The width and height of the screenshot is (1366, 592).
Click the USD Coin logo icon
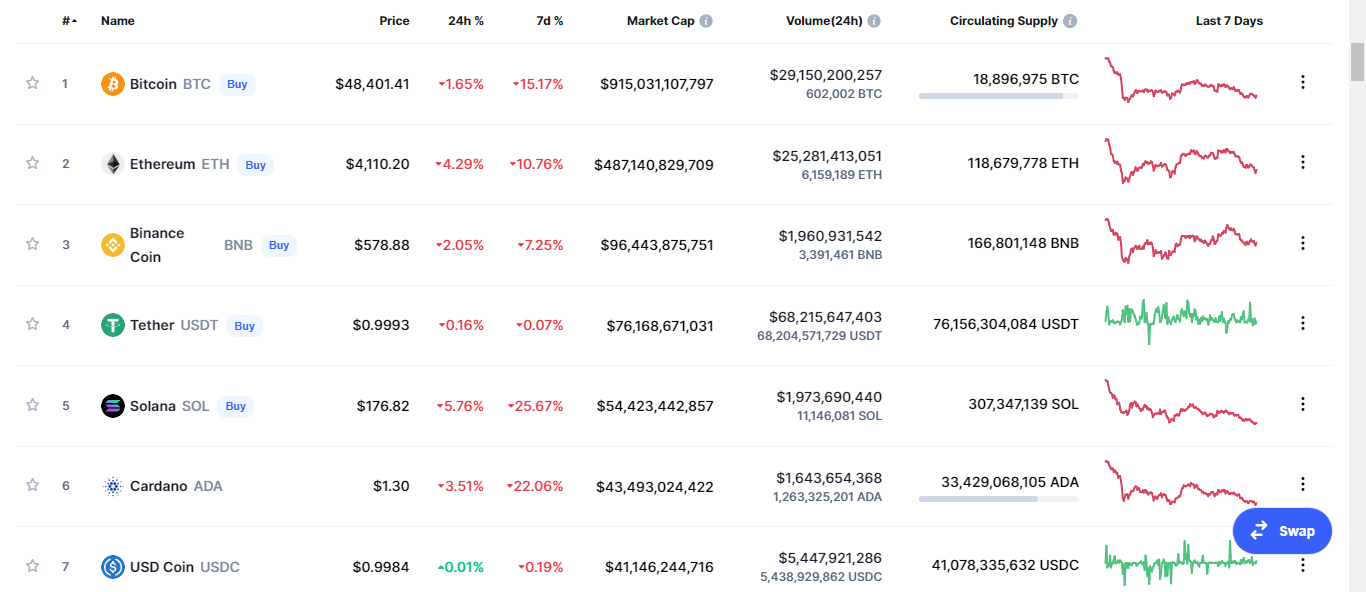click(x=113, y=567)
